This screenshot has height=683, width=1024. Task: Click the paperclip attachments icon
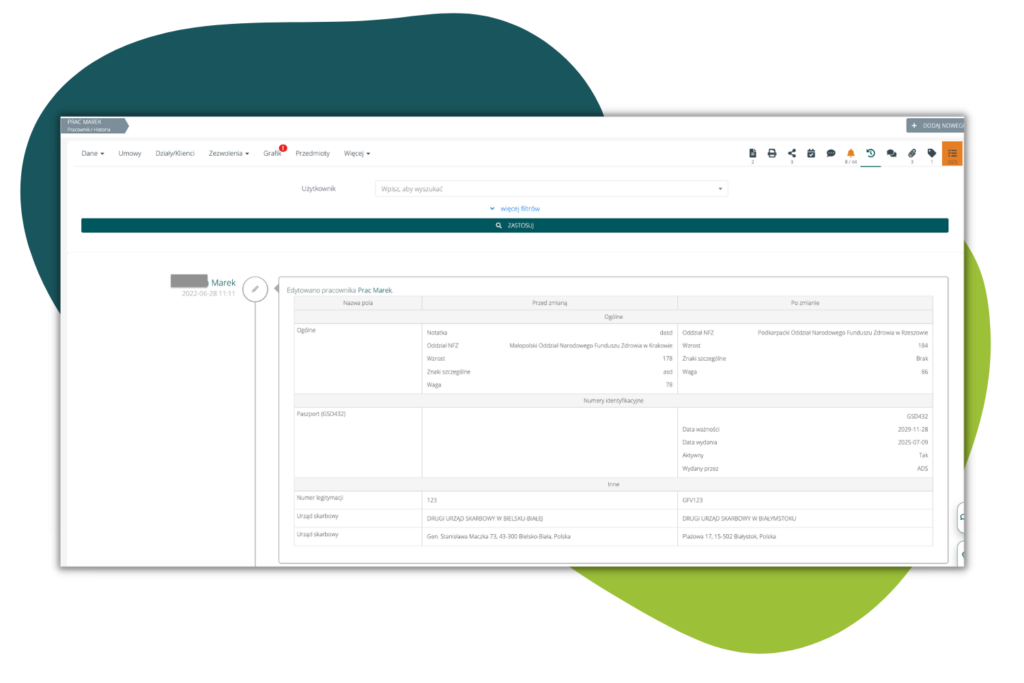coord(912,153)
